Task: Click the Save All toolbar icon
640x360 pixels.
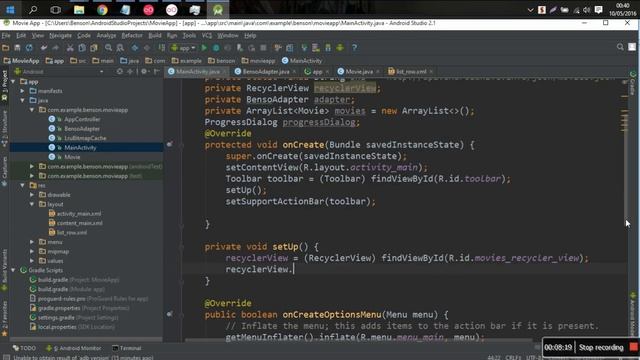Action: pos(17,48)
